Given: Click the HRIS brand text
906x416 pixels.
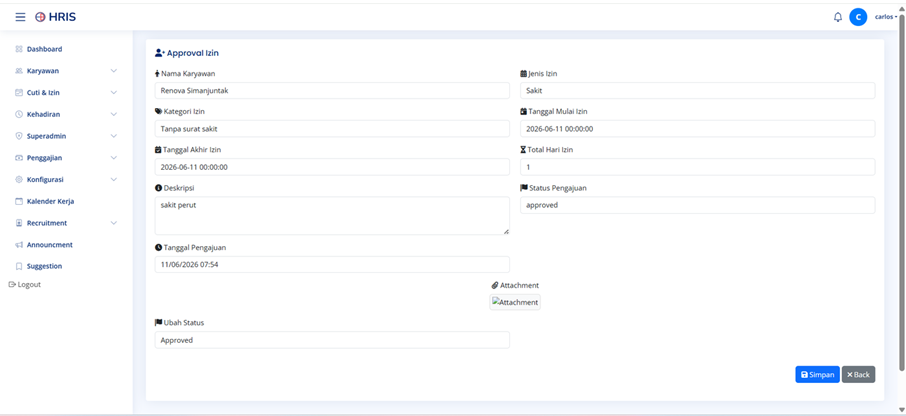Looking at the screenshot, I should pos(62,17).
